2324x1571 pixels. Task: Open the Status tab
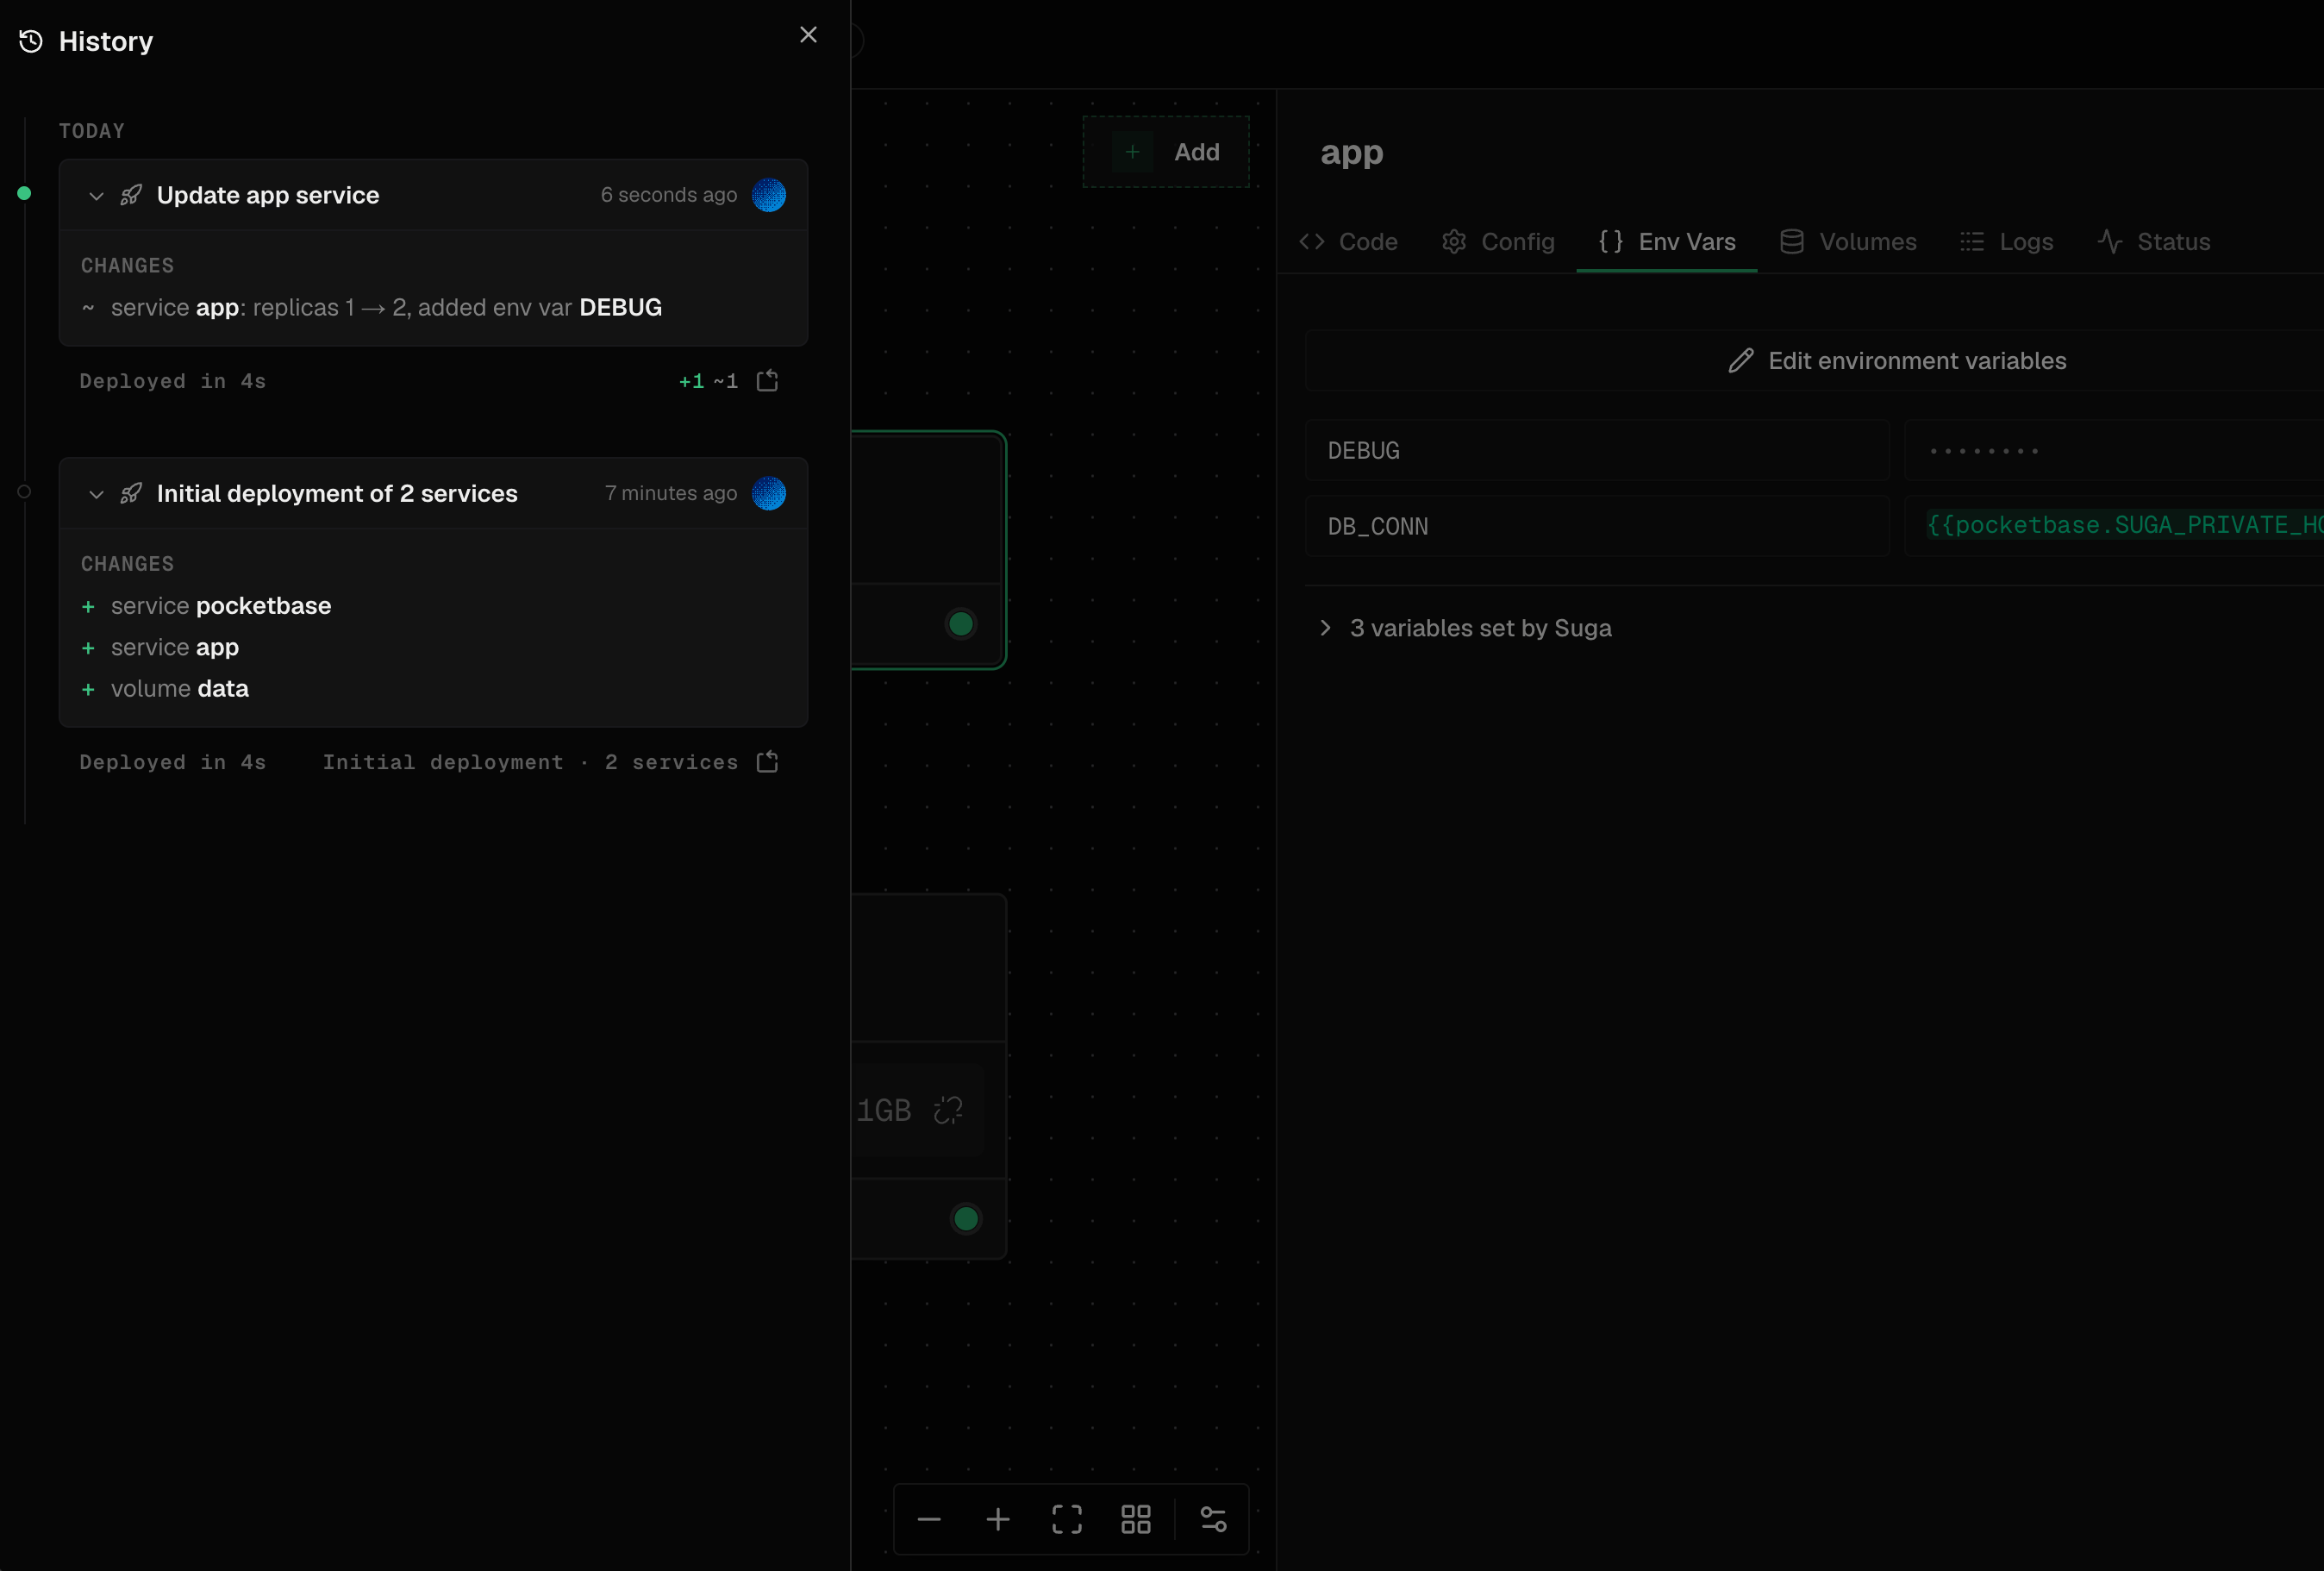[2154, 242]
